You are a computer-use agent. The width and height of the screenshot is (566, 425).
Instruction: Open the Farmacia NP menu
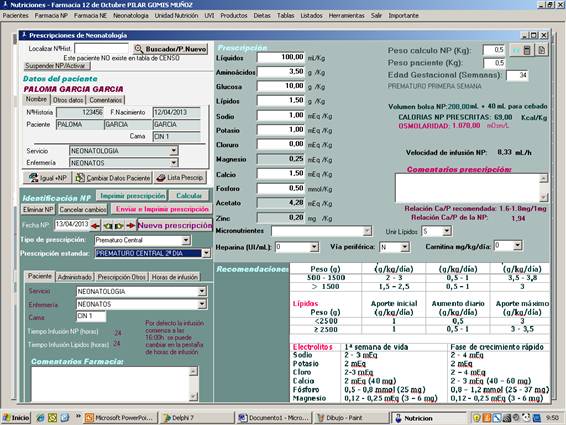(x=51, y=16)
